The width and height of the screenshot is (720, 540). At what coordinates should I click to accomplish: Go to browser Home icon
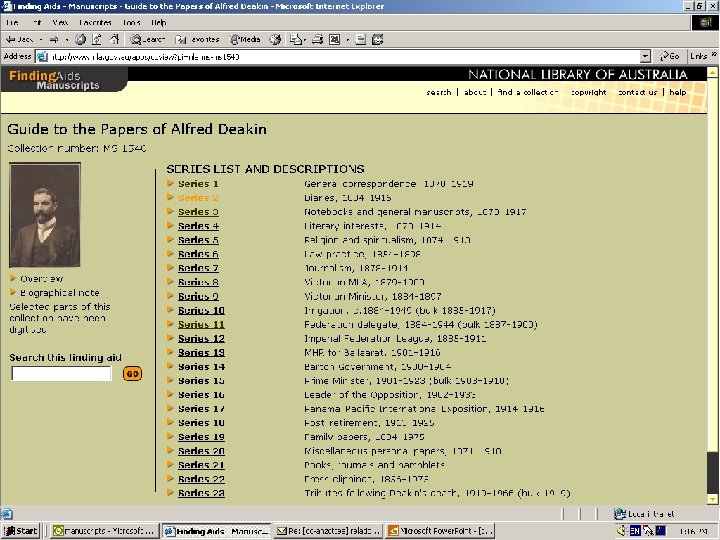tap(114, 39)
